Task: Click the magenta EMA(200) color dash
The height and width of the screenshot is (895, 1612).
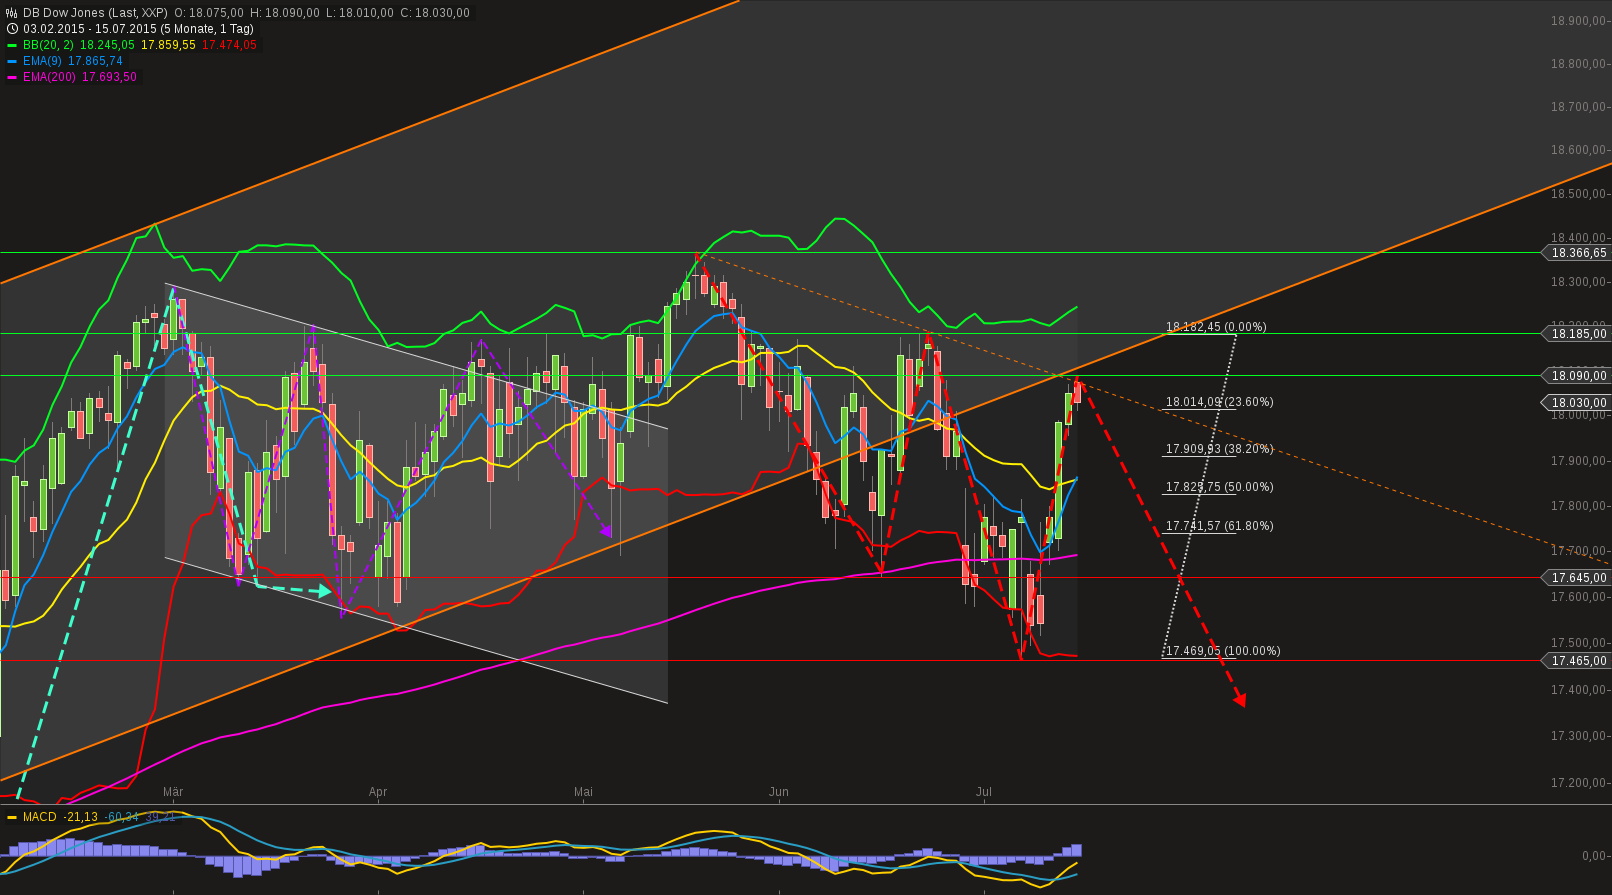Action: 12,77
